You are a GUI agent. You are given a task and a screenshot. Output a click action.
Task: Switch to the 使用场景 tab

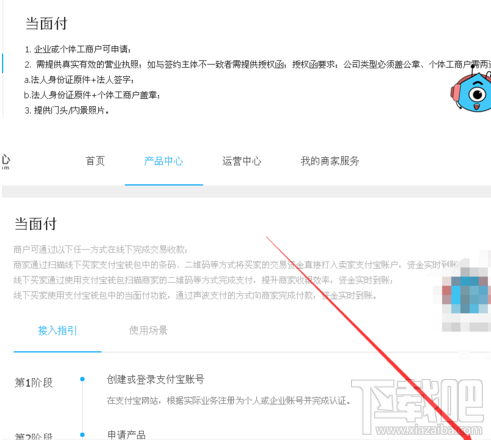tap(148, 330)
